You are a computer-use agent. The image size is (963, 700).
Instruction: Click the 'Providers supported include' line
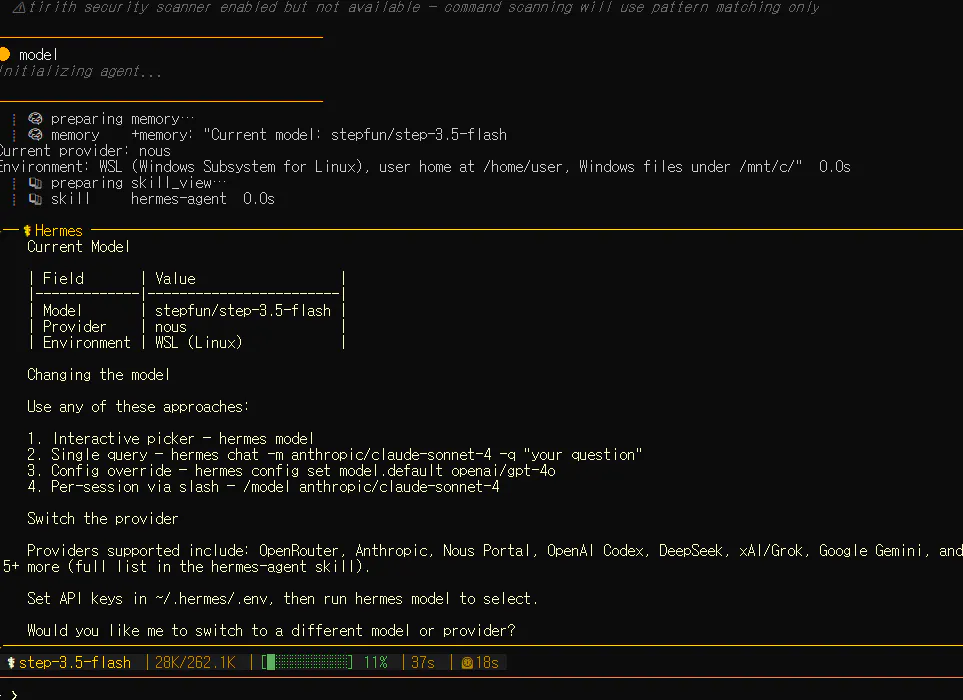495,550
